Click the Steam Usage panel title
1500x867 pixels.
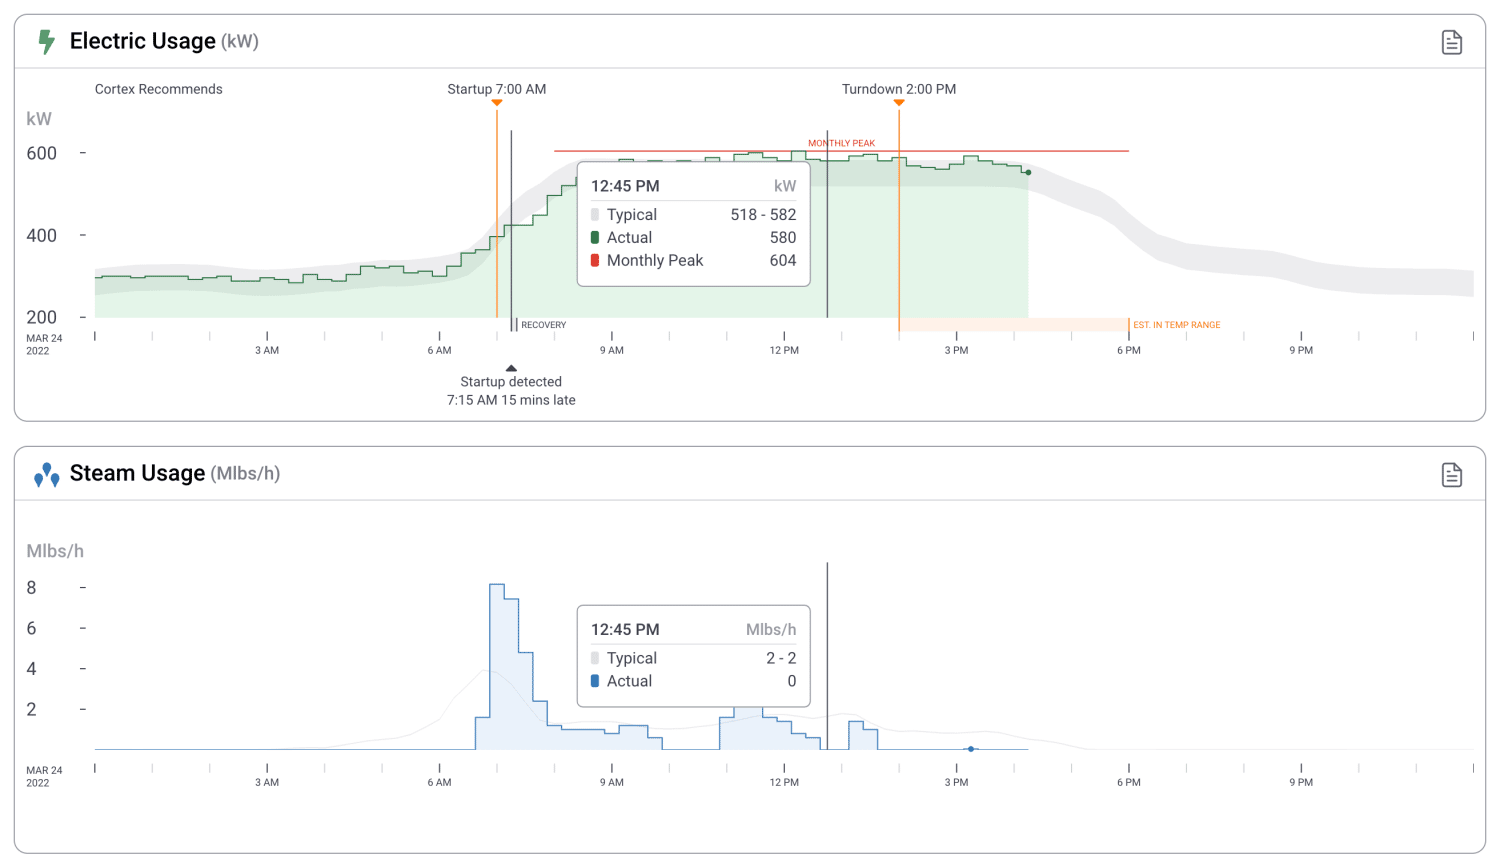pyautogui.click(x=137, y=474)
